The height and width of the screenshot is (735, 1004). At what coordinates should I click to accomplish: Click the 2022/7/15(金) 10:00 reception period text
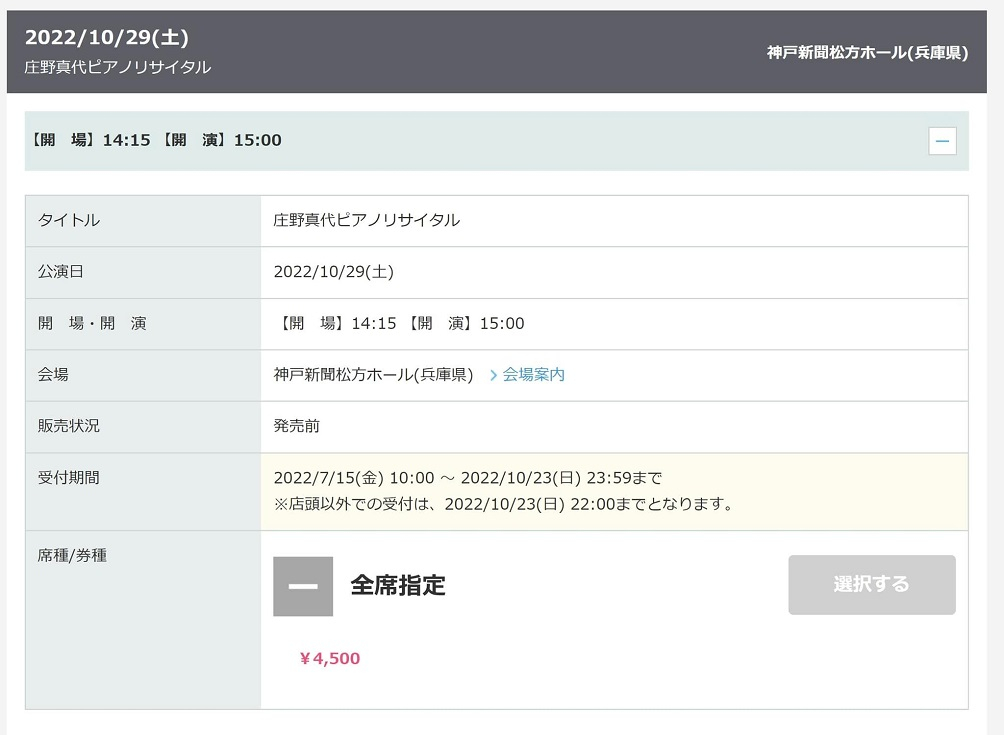pyautogui.click(x=353, y=478)
